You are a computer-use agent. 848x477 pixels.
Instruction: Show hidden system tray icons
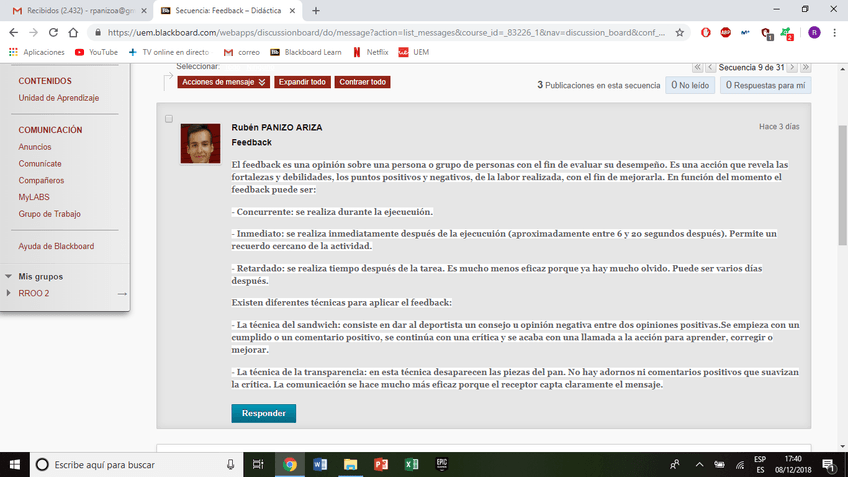point(699,465)
